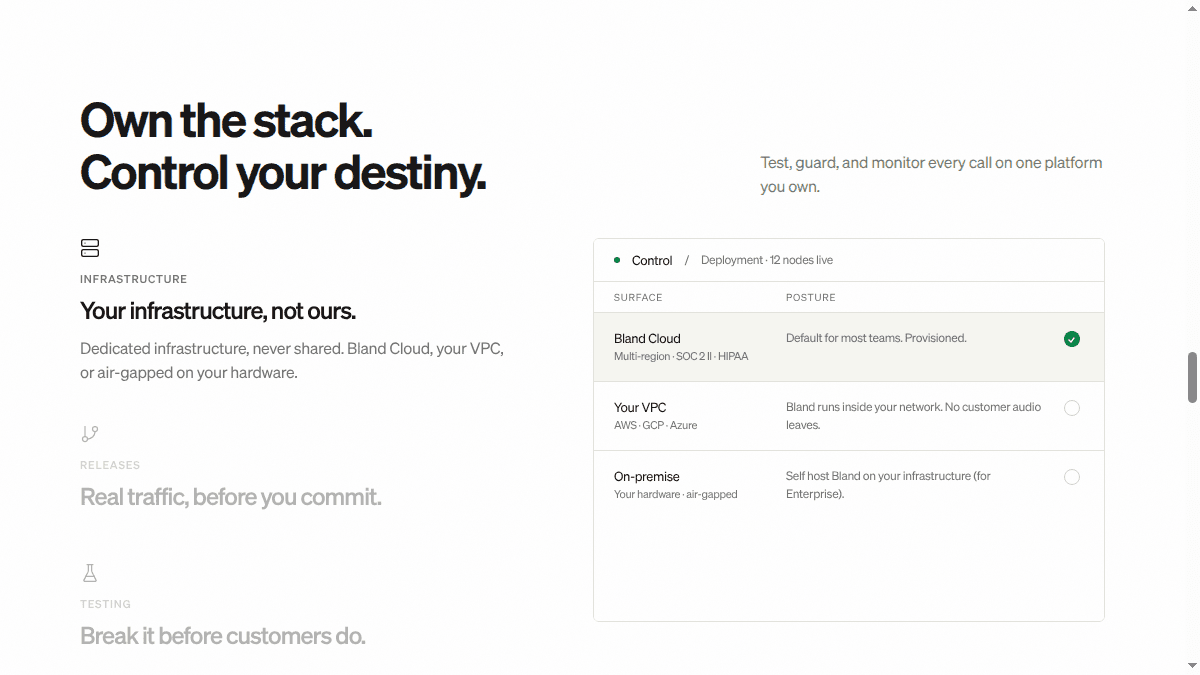
Task: Select the Your VPC radio button
Action: click(1072, 408)
